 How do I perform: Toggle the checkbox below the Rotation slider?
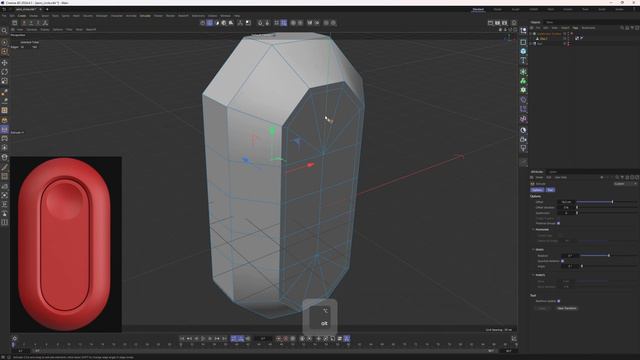[562, 261]
